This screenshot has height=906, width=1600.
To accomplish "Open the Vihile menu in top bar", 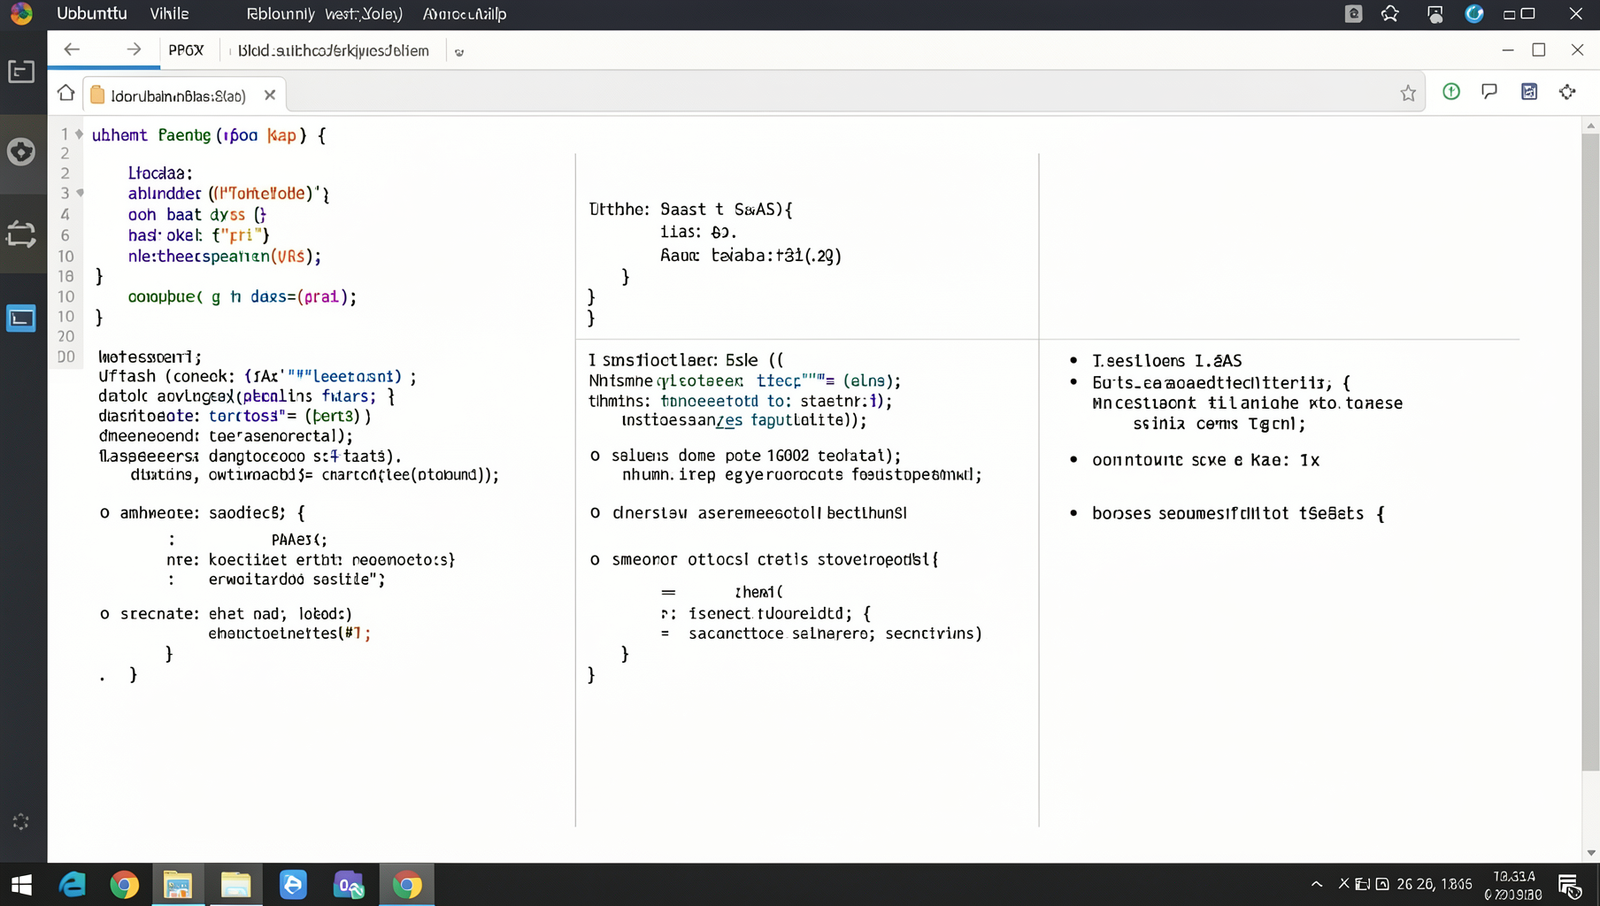I will click(169, 13).
